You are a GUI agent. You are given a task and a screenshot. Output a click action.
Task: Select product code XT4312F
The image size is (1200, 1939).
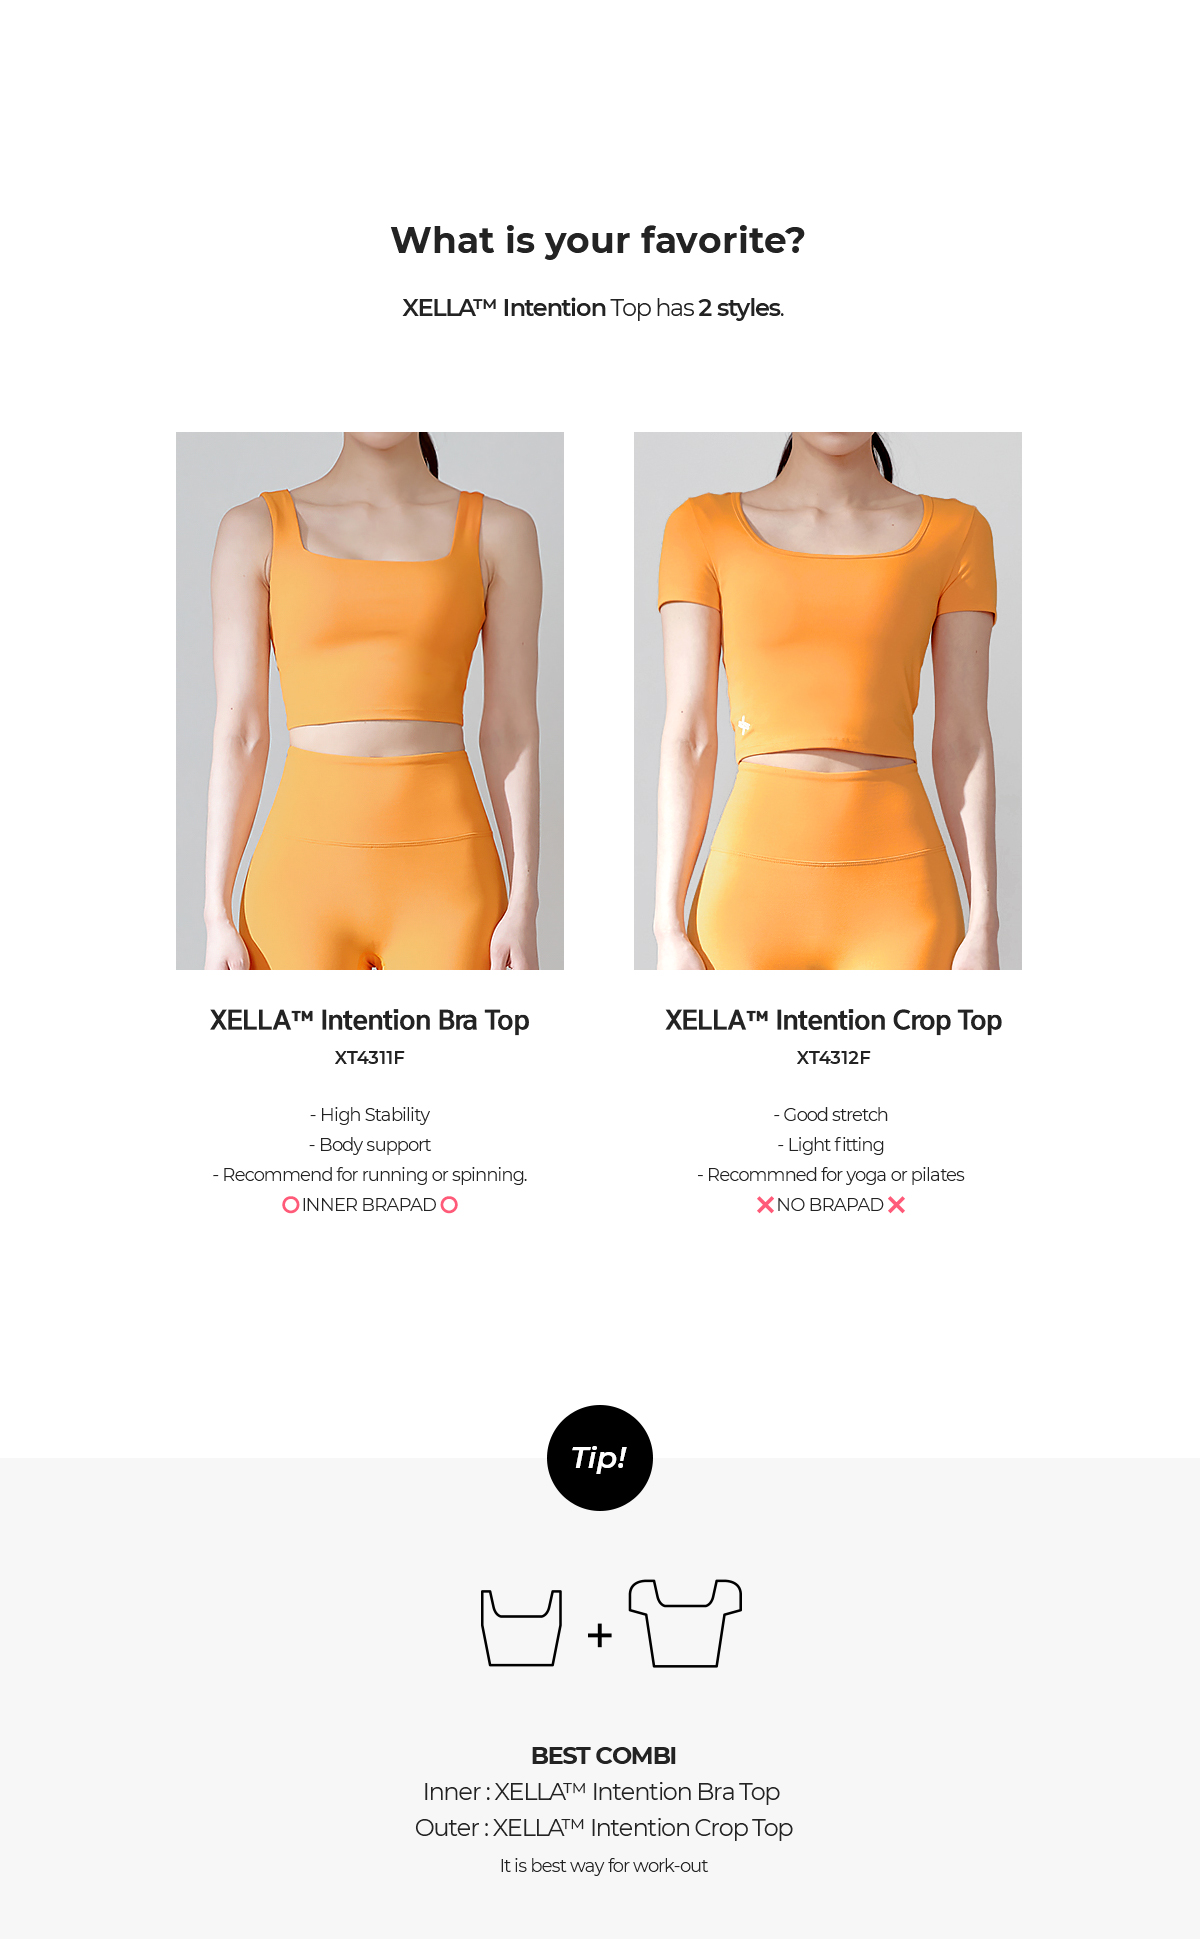point(834,1058)
